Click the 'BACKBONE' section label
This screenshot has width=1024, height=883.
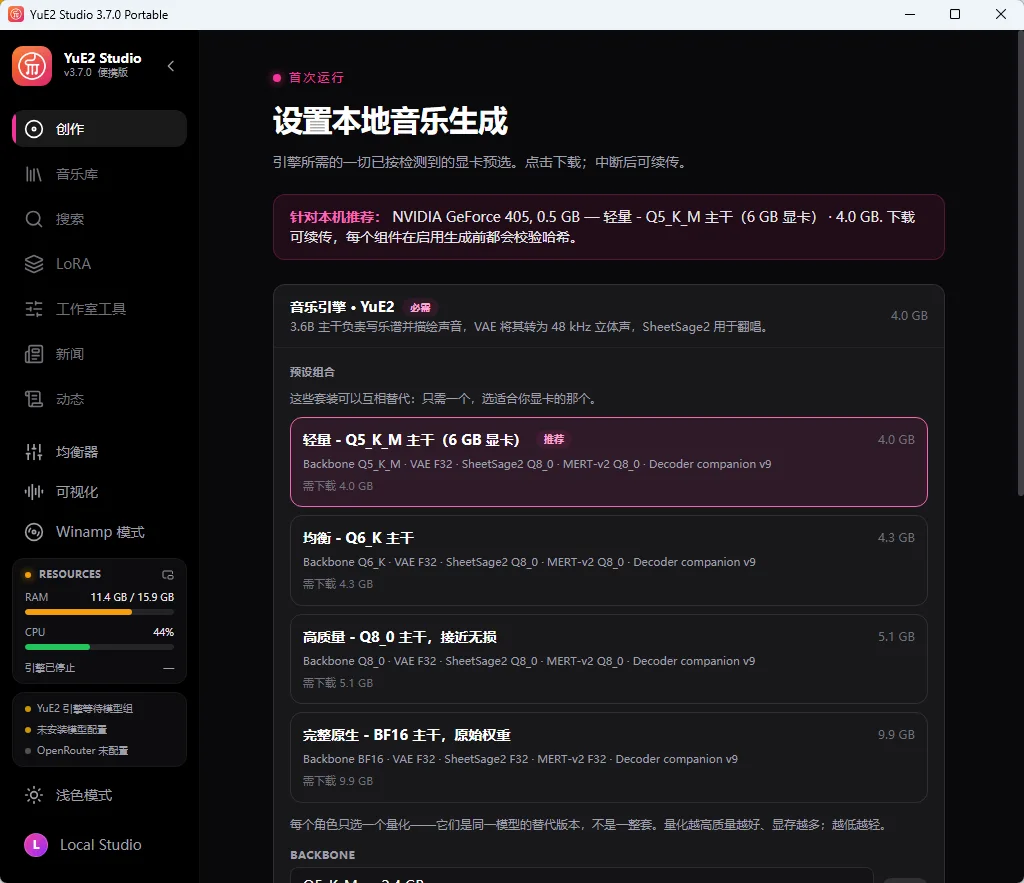pos(323,855)
